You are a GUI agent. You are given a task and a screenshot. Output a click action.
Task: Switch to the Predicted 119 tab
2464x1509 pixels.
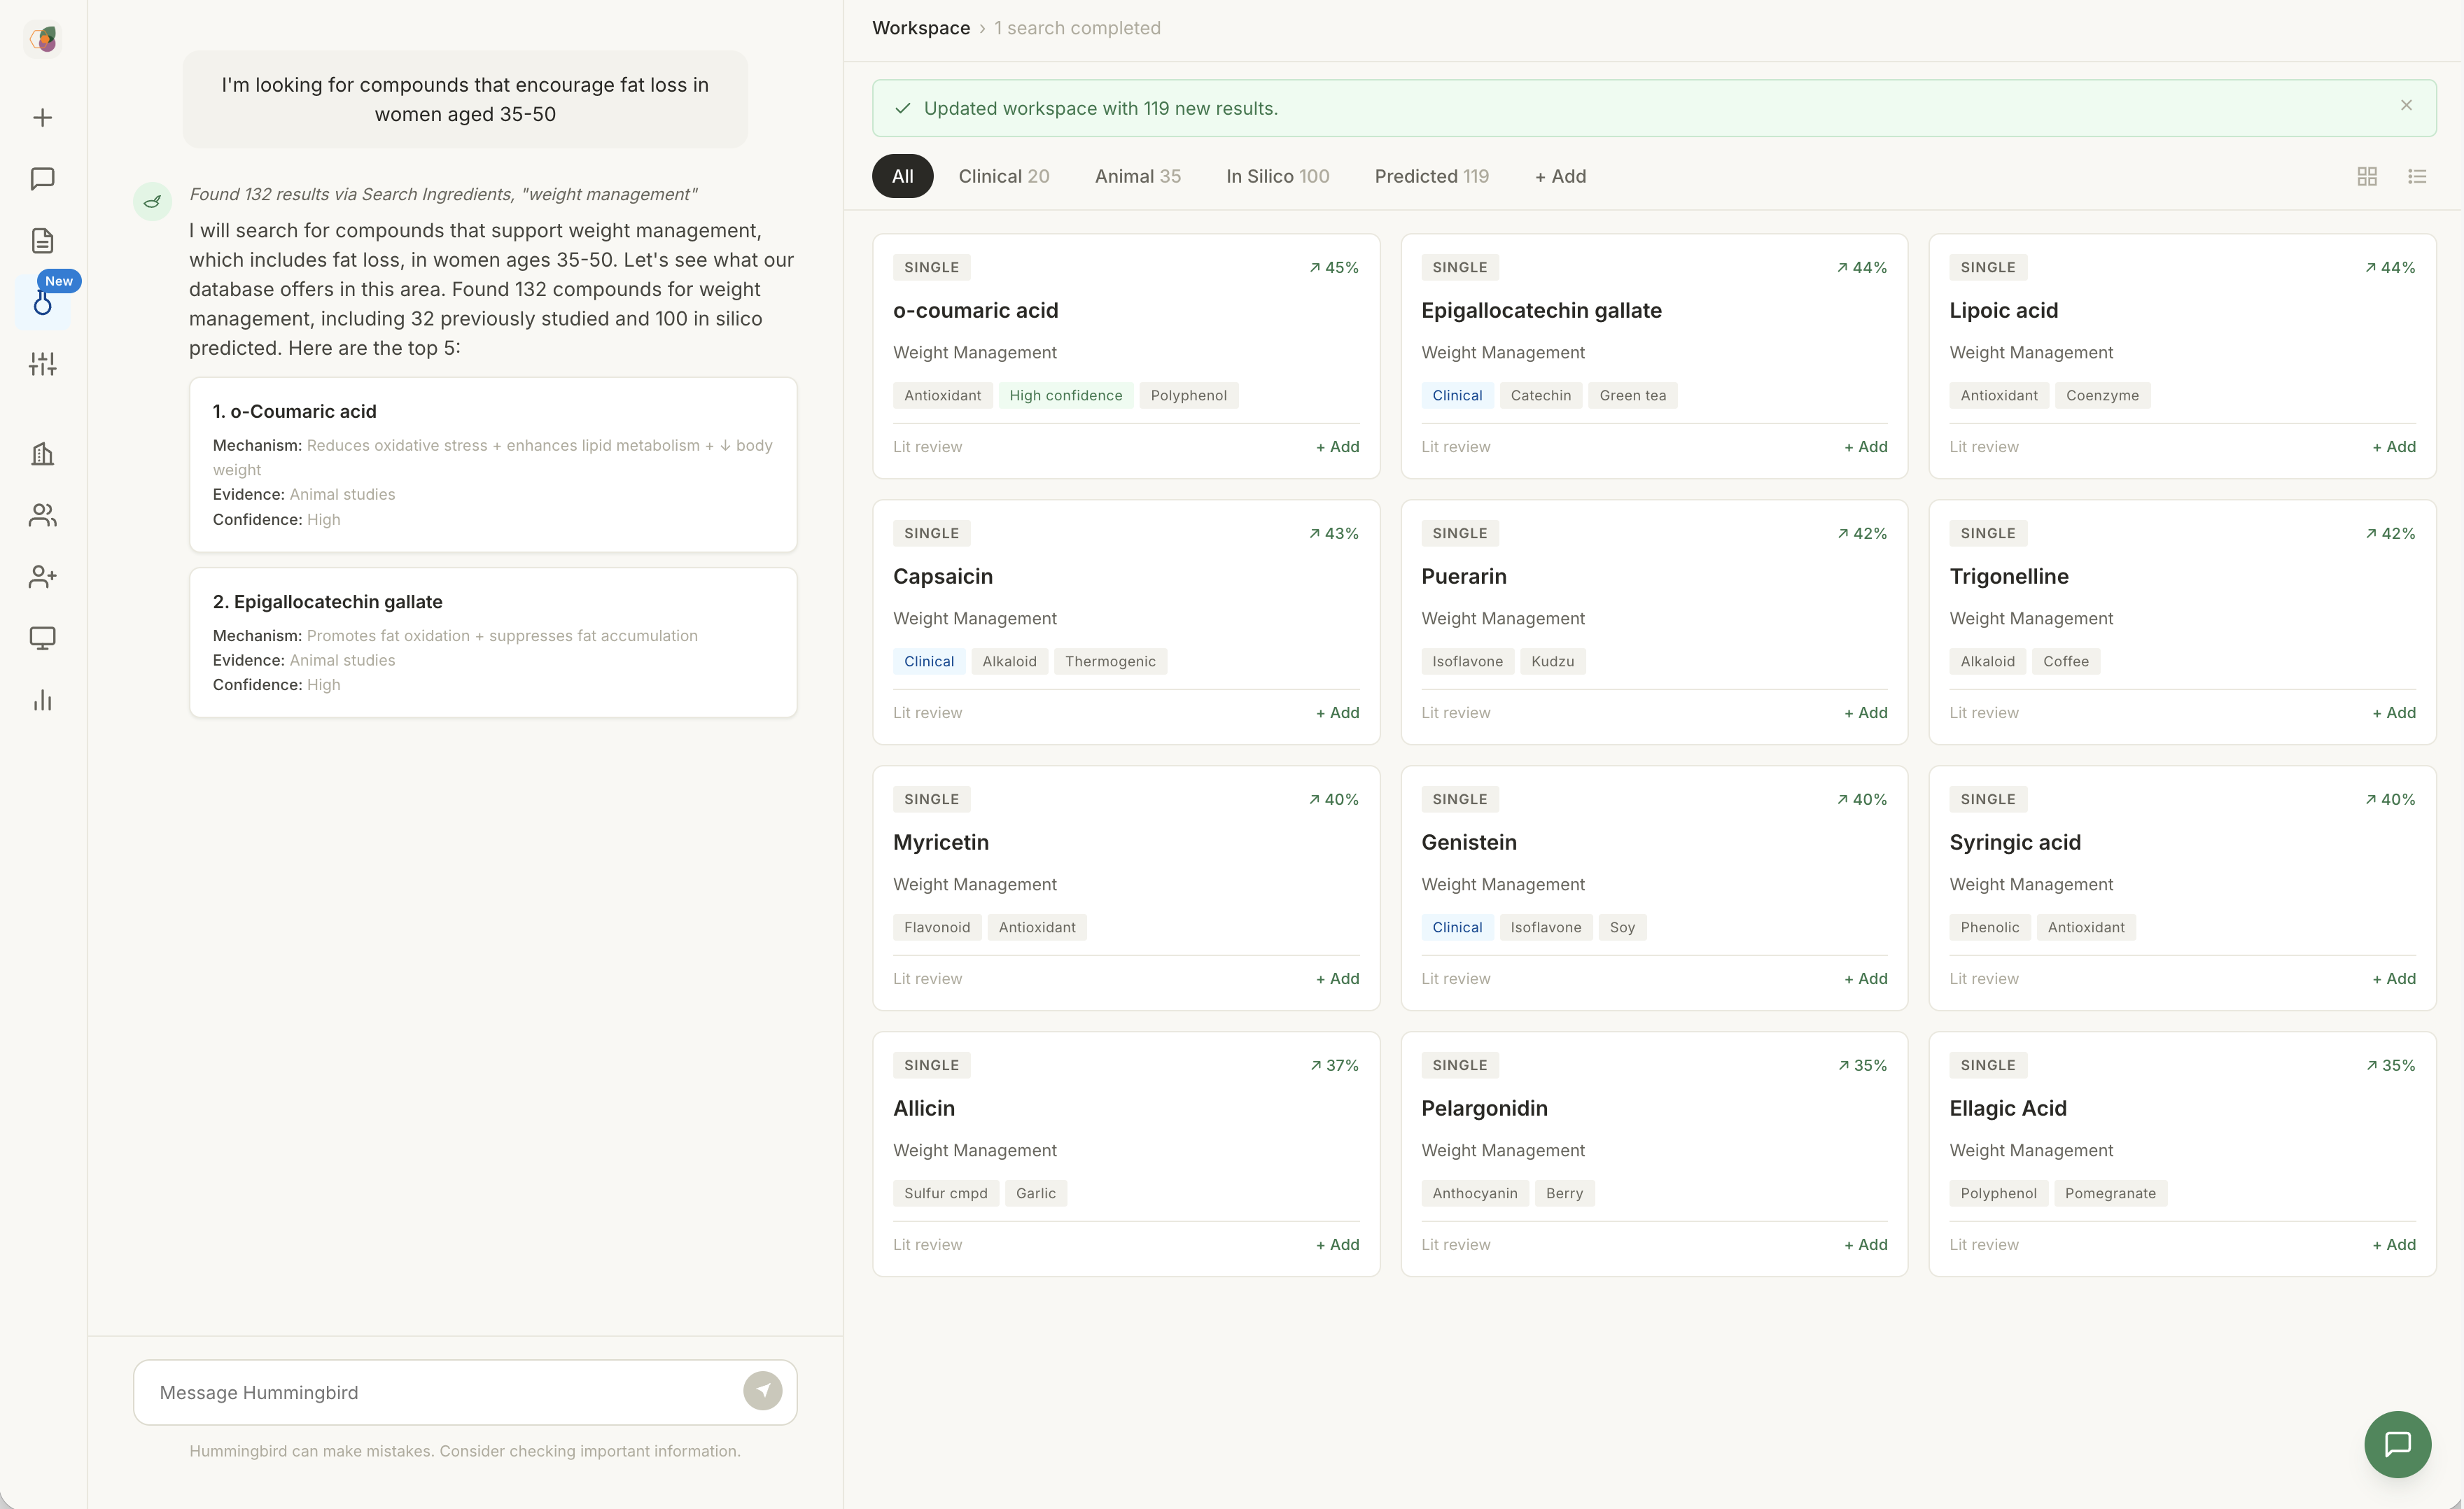1431,176
